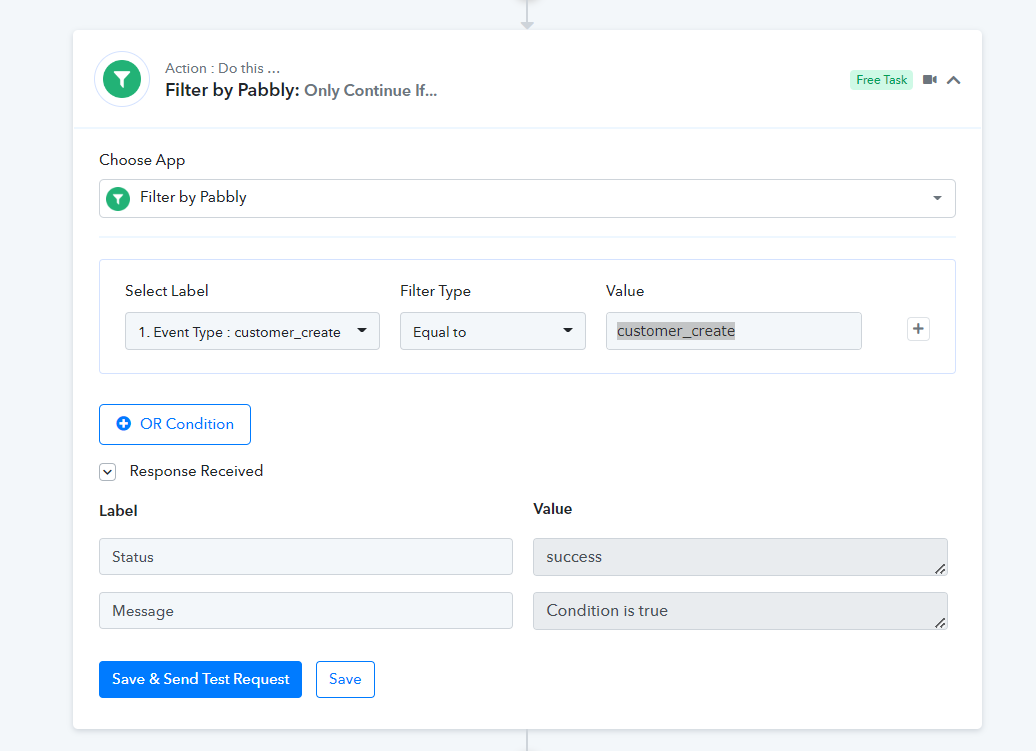Open the Choose App dropdown
The width and height of the screenshot is (1036, 751).
(x=527, y=198)
